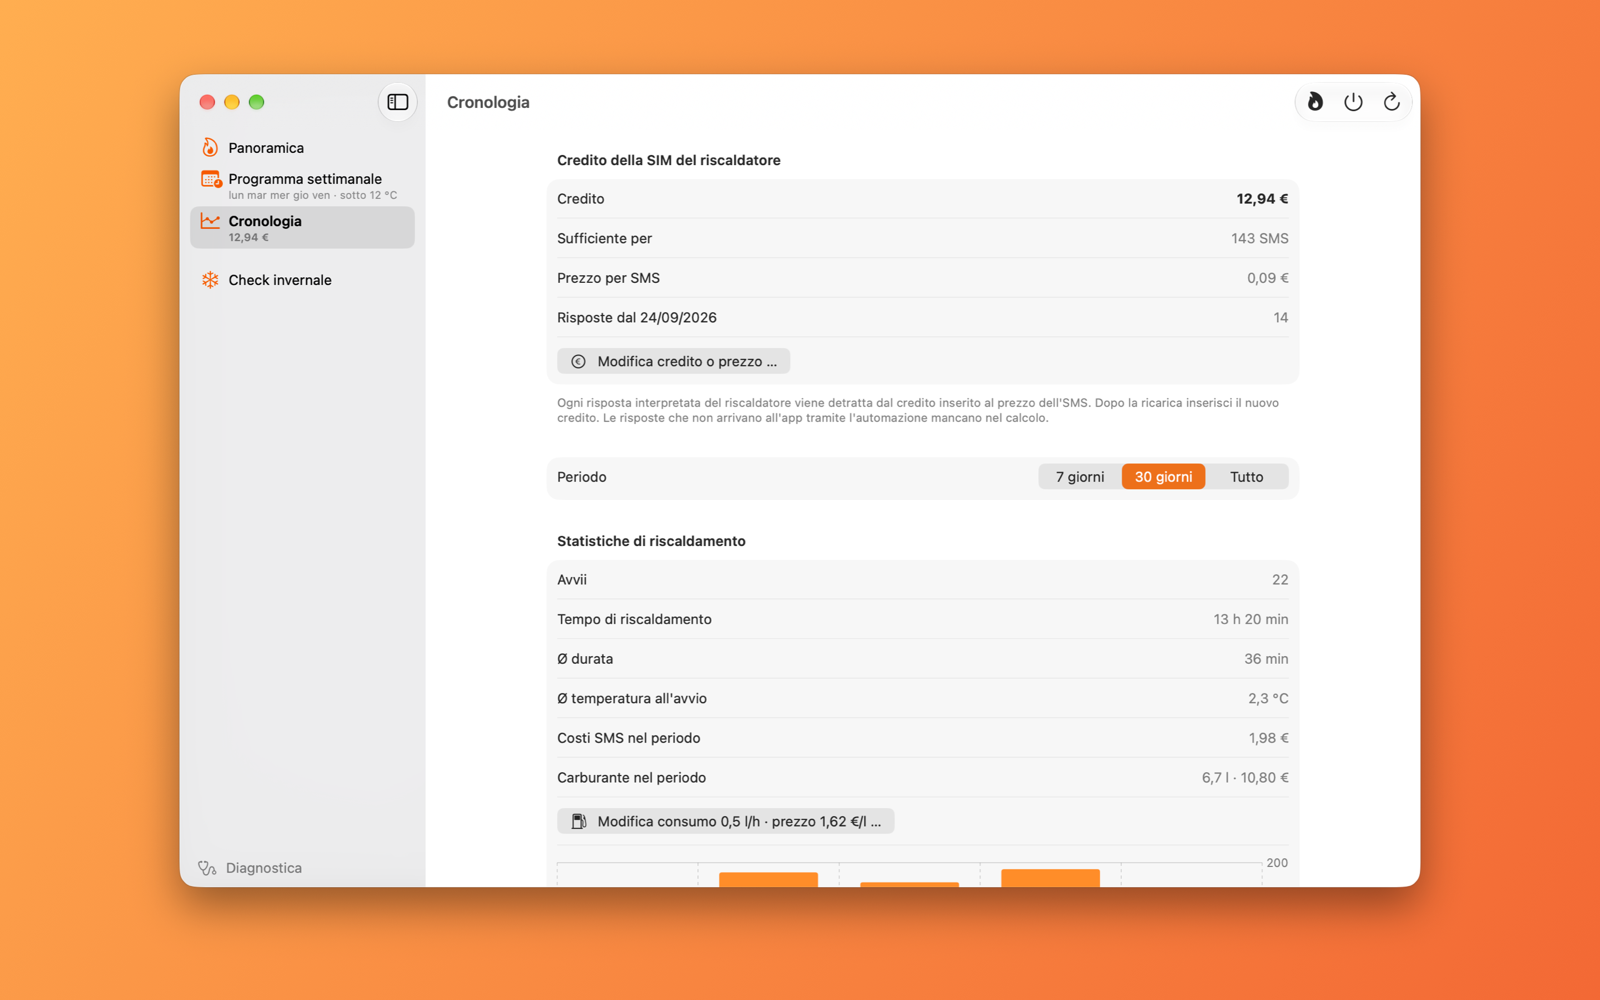Click the tallest orange bar in the chart
This screenshot has height=1000, width=1600.
(1050, 878)
